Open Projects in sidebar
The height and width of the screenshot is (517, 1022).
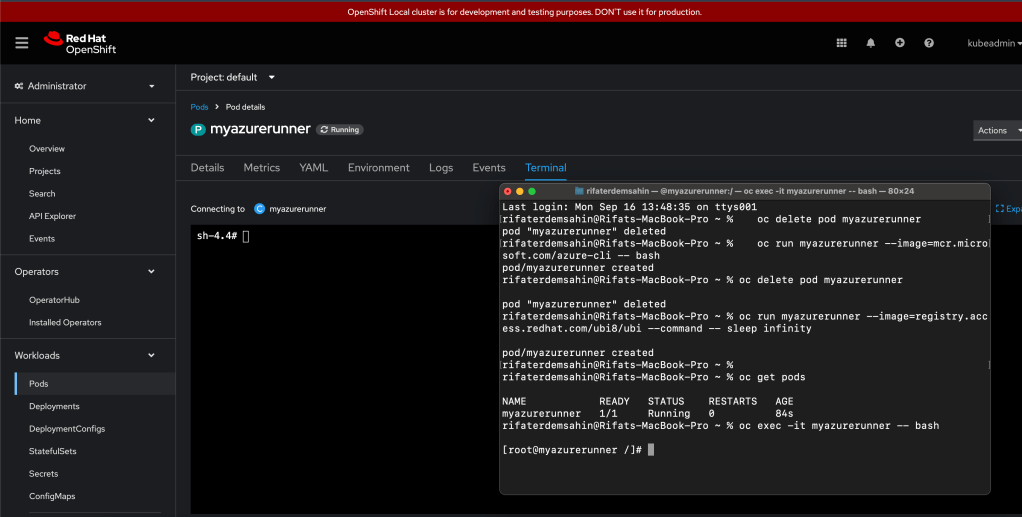[x=45, y=171]
